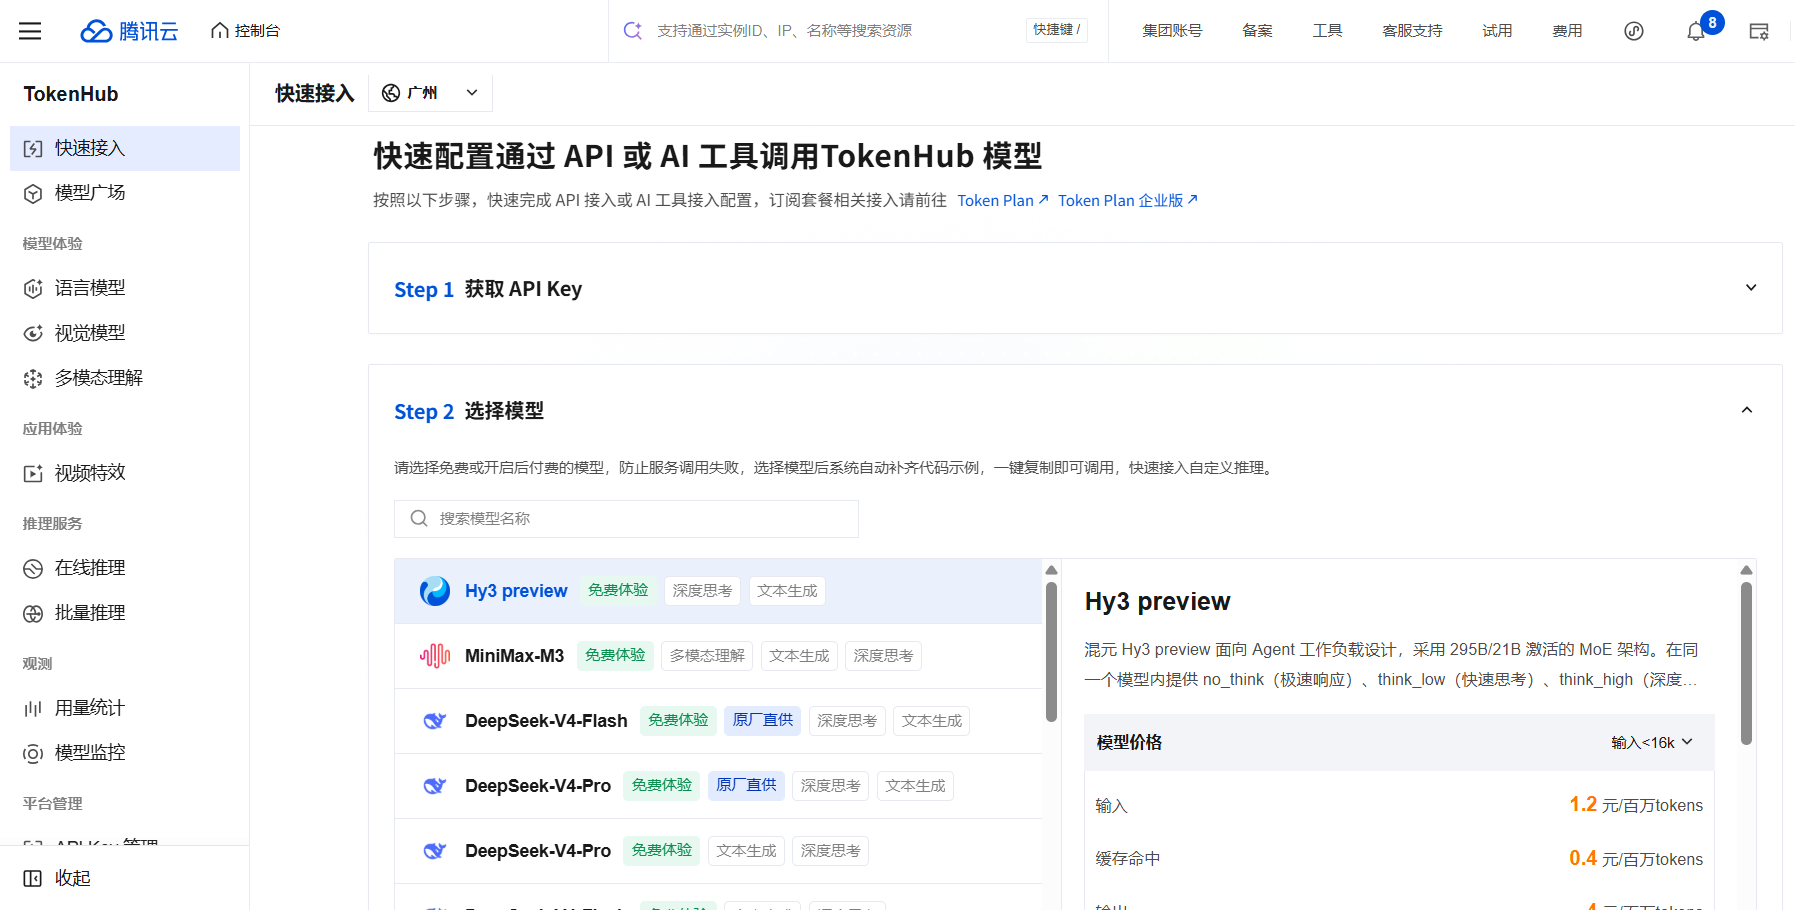Click the 语言模型 sidebar icon
This screenshot has width=1795, height=910.
(33, 289)
